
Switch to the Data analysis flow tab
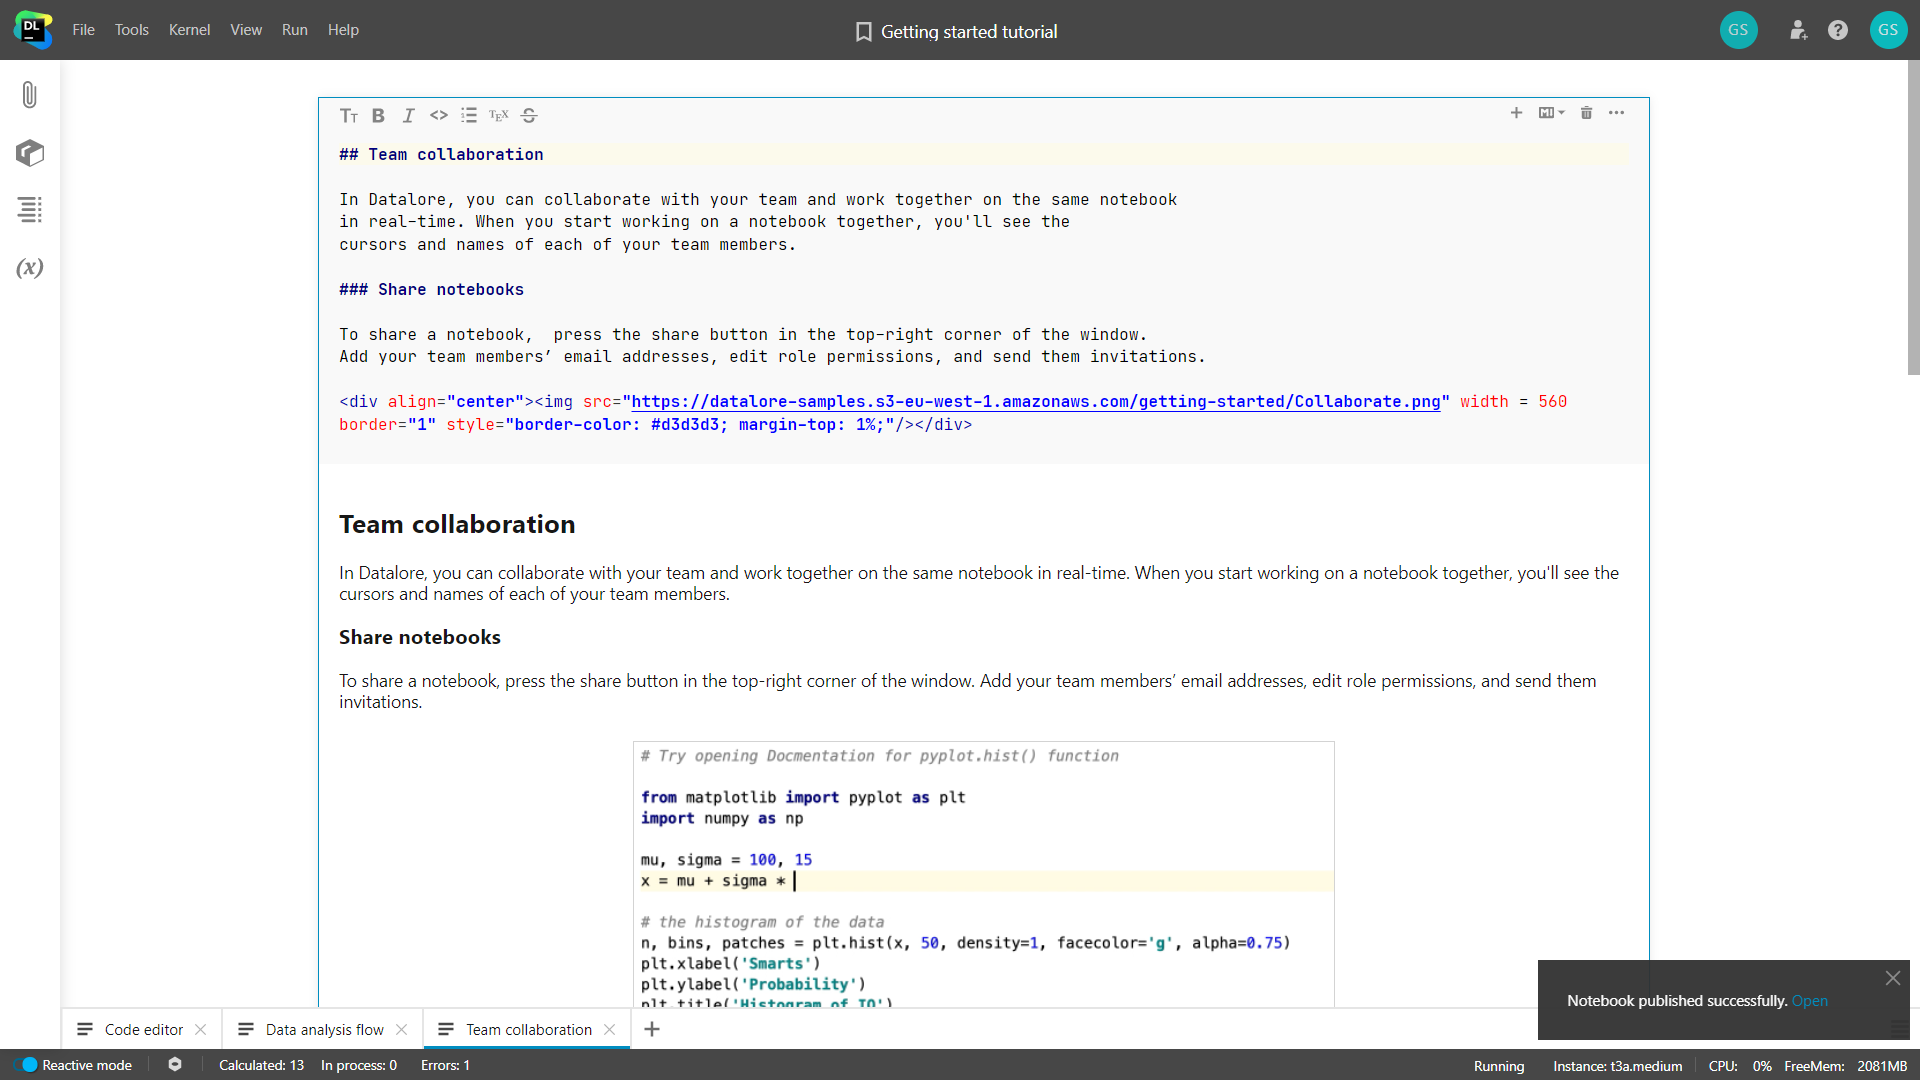322,1029
